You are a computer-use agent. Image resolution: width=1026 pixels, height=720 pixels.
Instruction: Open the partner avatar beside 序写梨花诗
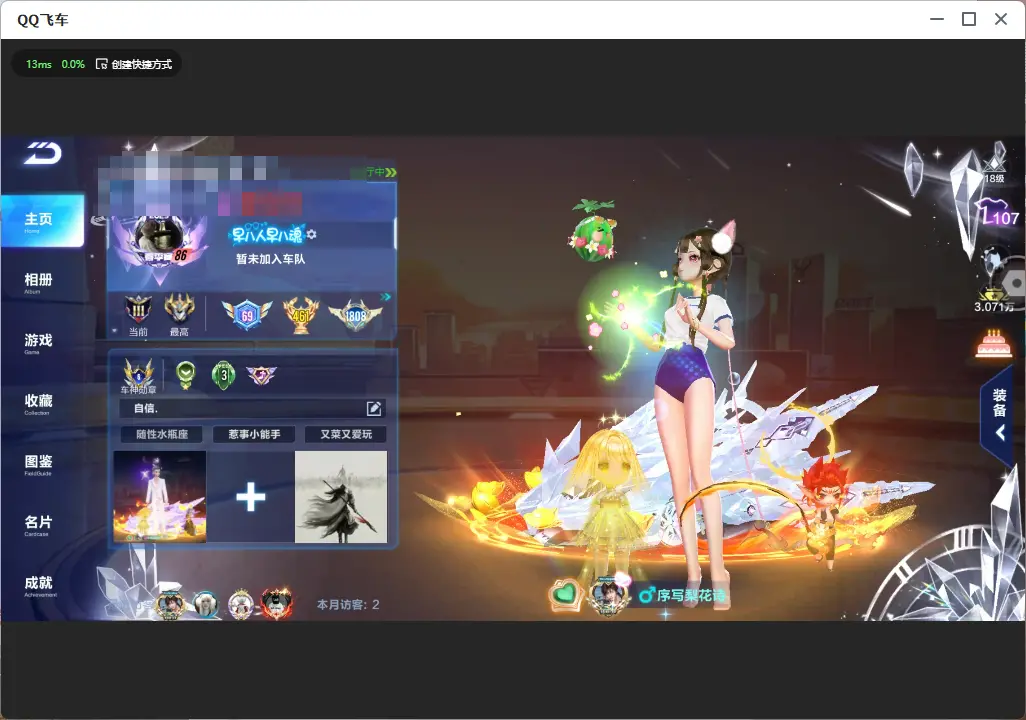[609, 595]
